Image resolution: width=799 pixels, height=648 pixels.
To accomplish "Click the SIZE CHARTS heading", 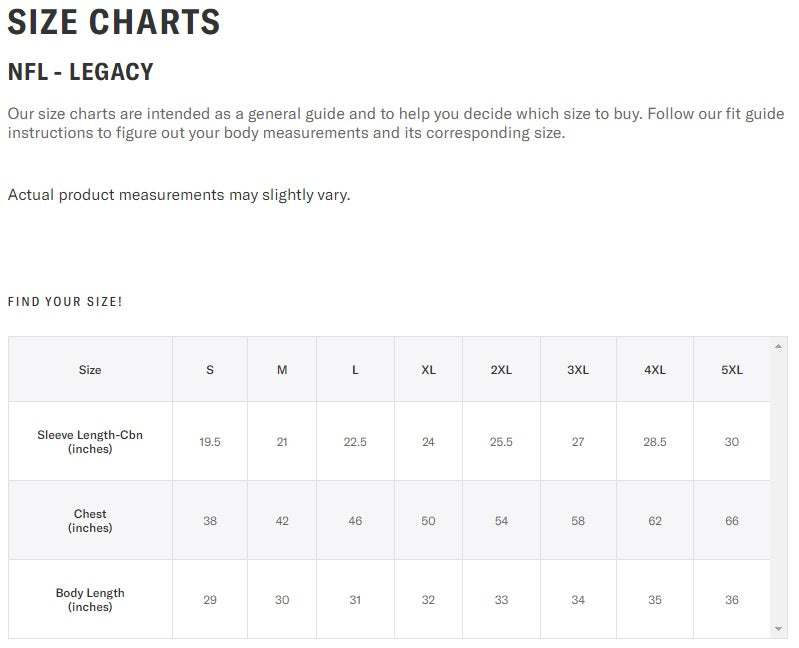I will (114, 22).
